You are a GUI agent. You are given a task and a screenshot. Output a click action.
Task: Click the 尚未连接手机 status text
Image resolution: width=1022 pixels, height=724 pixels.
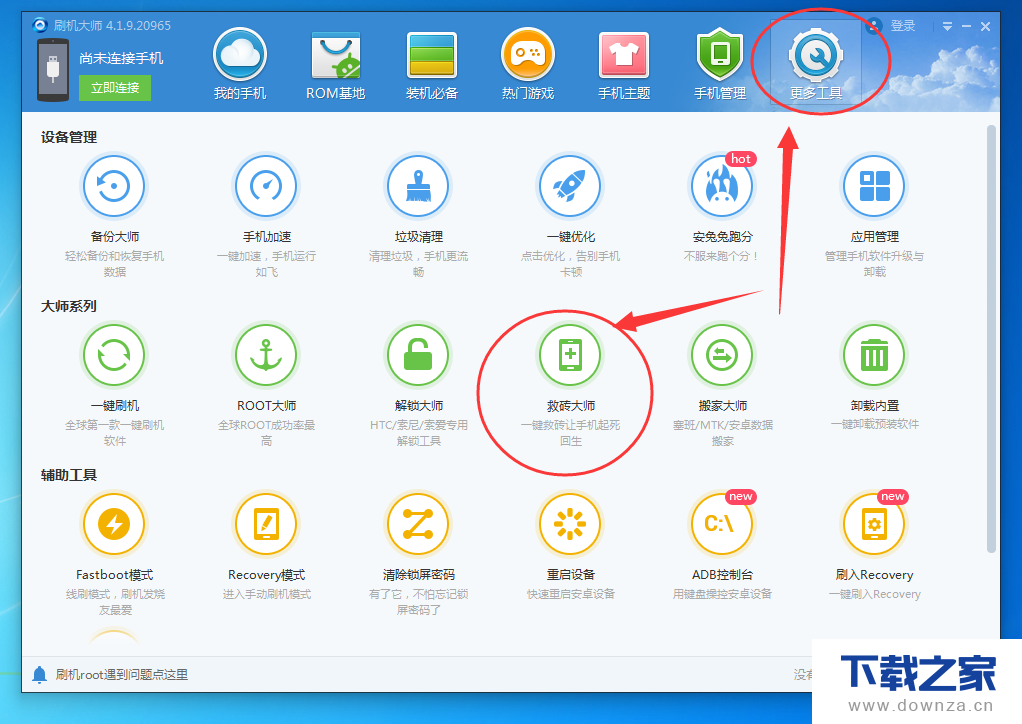121,58
